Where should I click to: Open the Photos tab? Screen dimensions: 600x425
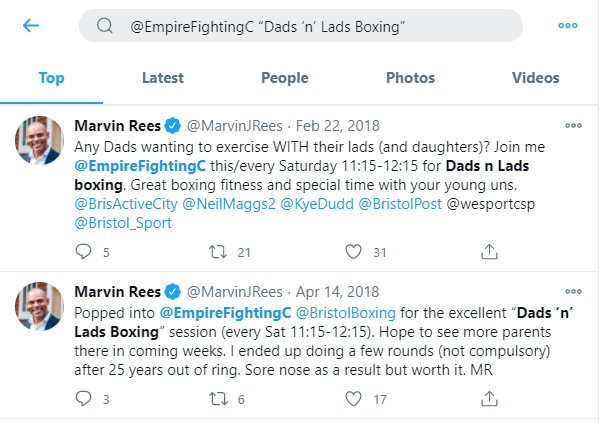point(410,78)
